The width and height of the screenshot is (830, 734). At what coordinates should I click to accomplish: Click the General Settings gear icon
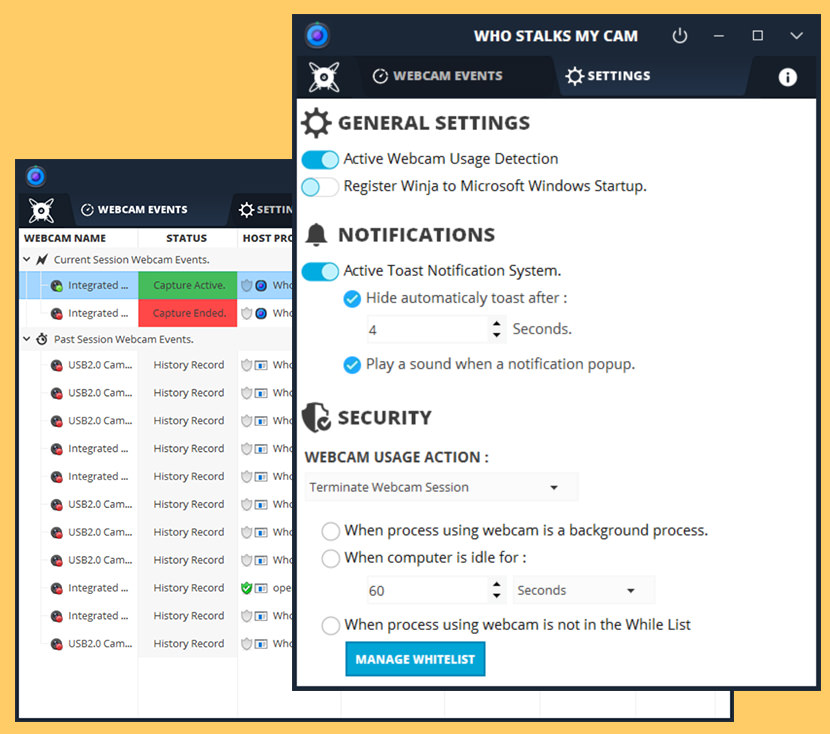click(317, 123)
